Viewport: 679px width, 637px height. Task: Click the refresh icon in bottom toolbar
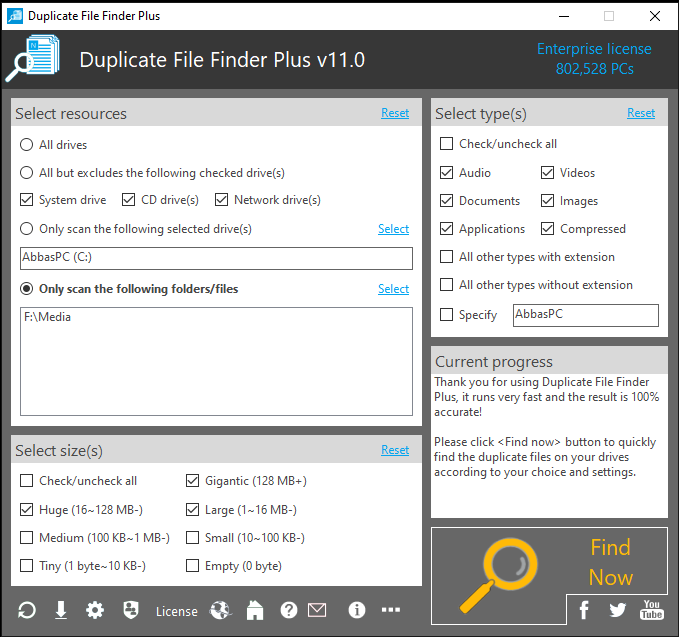click(x=27, y=611)
